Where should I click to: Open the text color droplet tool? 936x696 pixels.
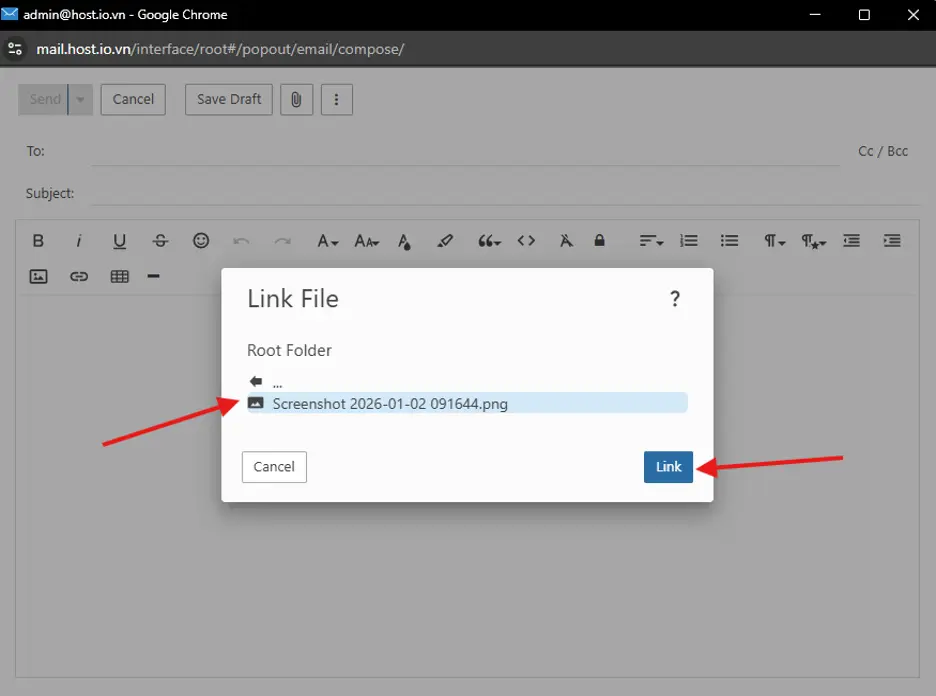404,241
